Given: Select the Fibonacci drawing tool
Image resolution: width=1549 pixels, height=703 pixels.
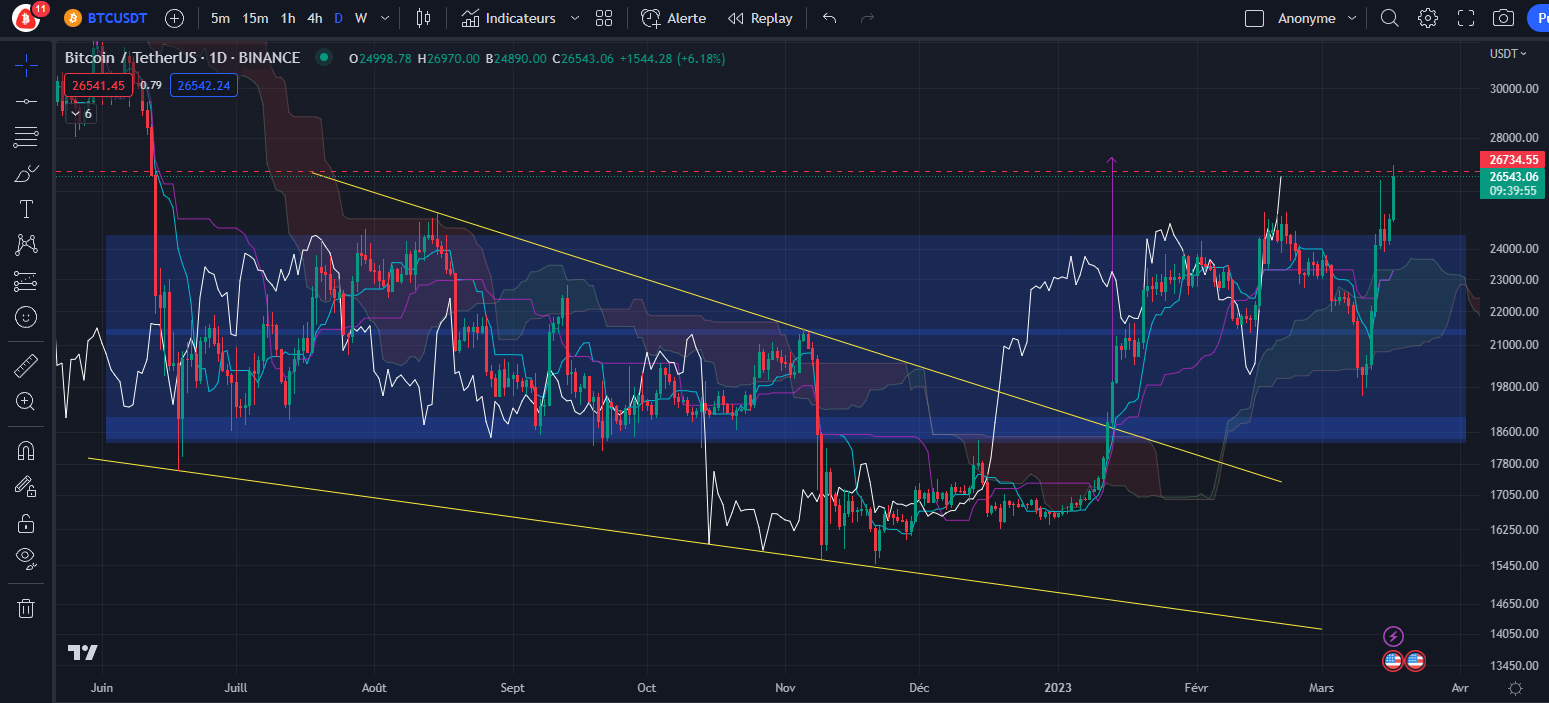Looking at the screenshot, I should pyautogui.click(x=26, y=137).
